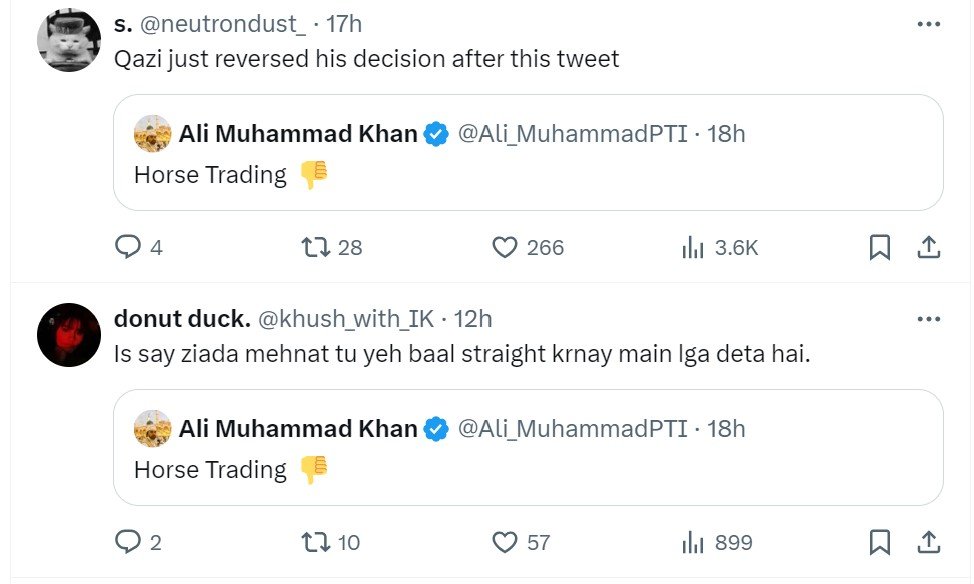The width and height of the screenshot is (974, 584).
Task: Share the neutrondust_ tweet
Action: pos(928,247)
